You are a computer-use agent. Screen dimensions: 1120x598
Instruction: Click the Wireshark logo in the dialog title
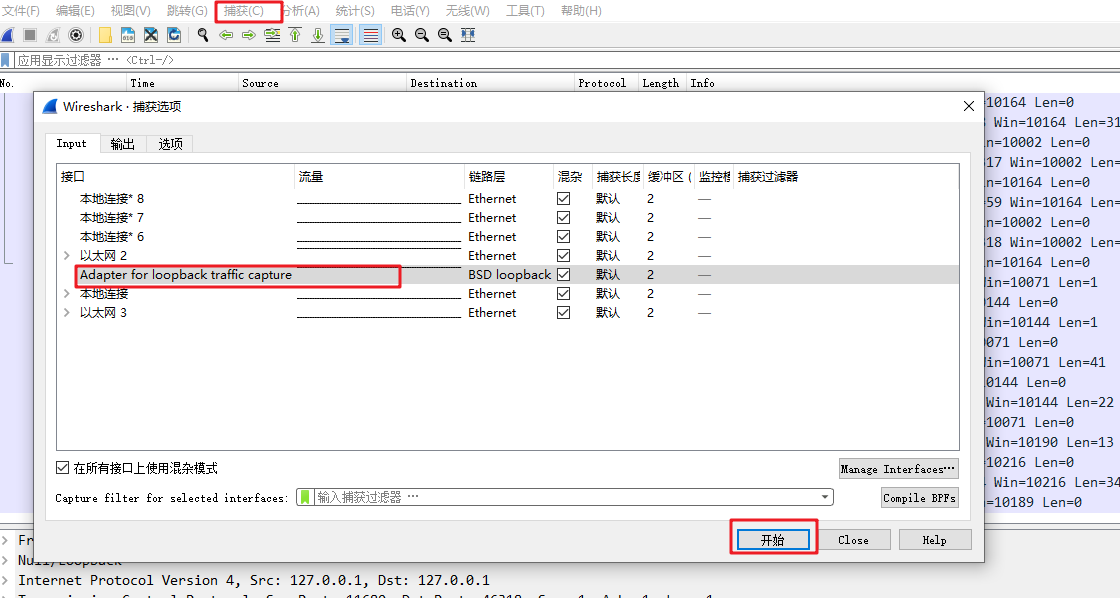click(49, 106)
